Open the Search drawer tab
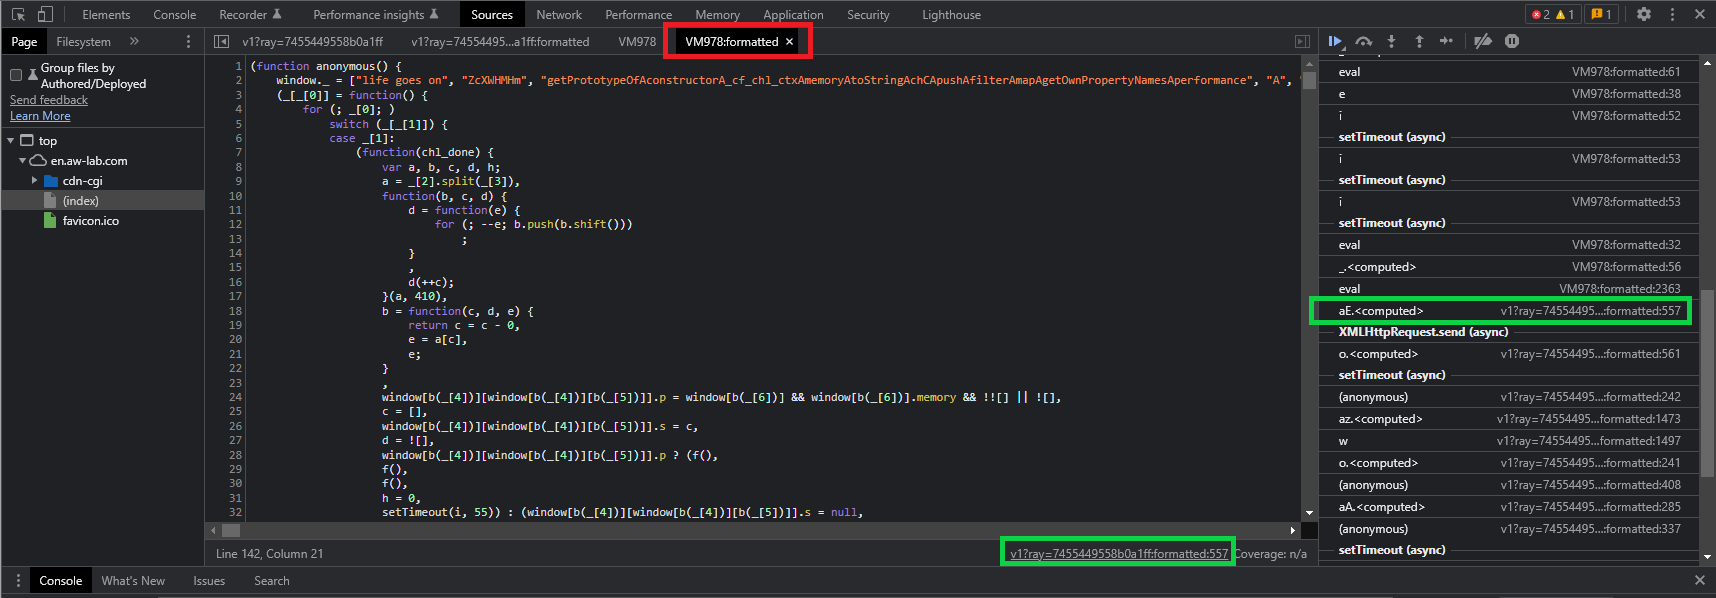Viewport: 1716px width, 598px height. click(272, 581)
